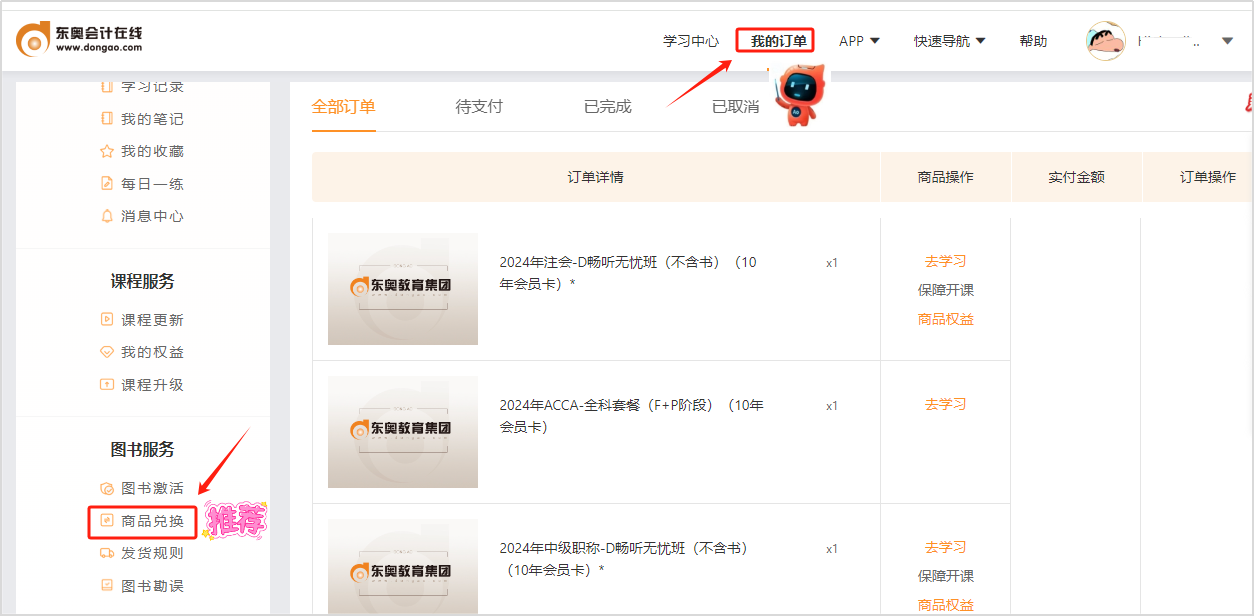Click the 我的权益 diamond icon
Viewport: 1254px width, 616px height.
[107, 352]
